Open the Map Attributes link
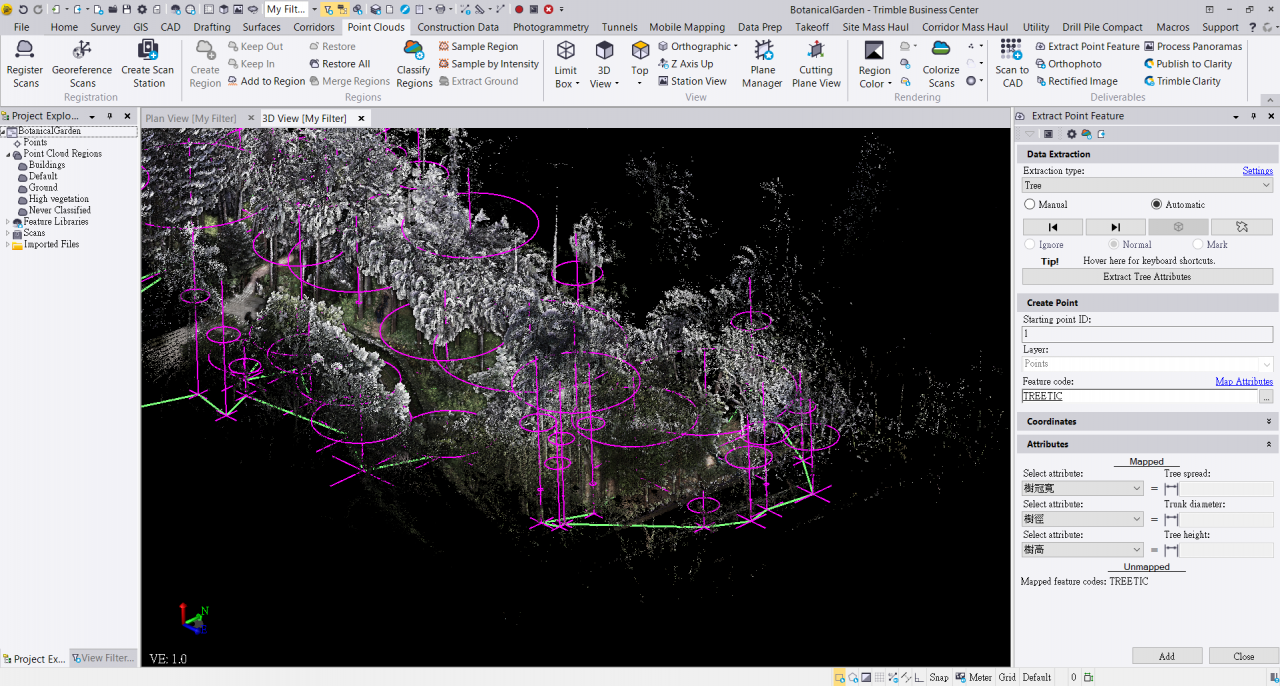This screenshot has height=686, width=1280. (1244, 381)
